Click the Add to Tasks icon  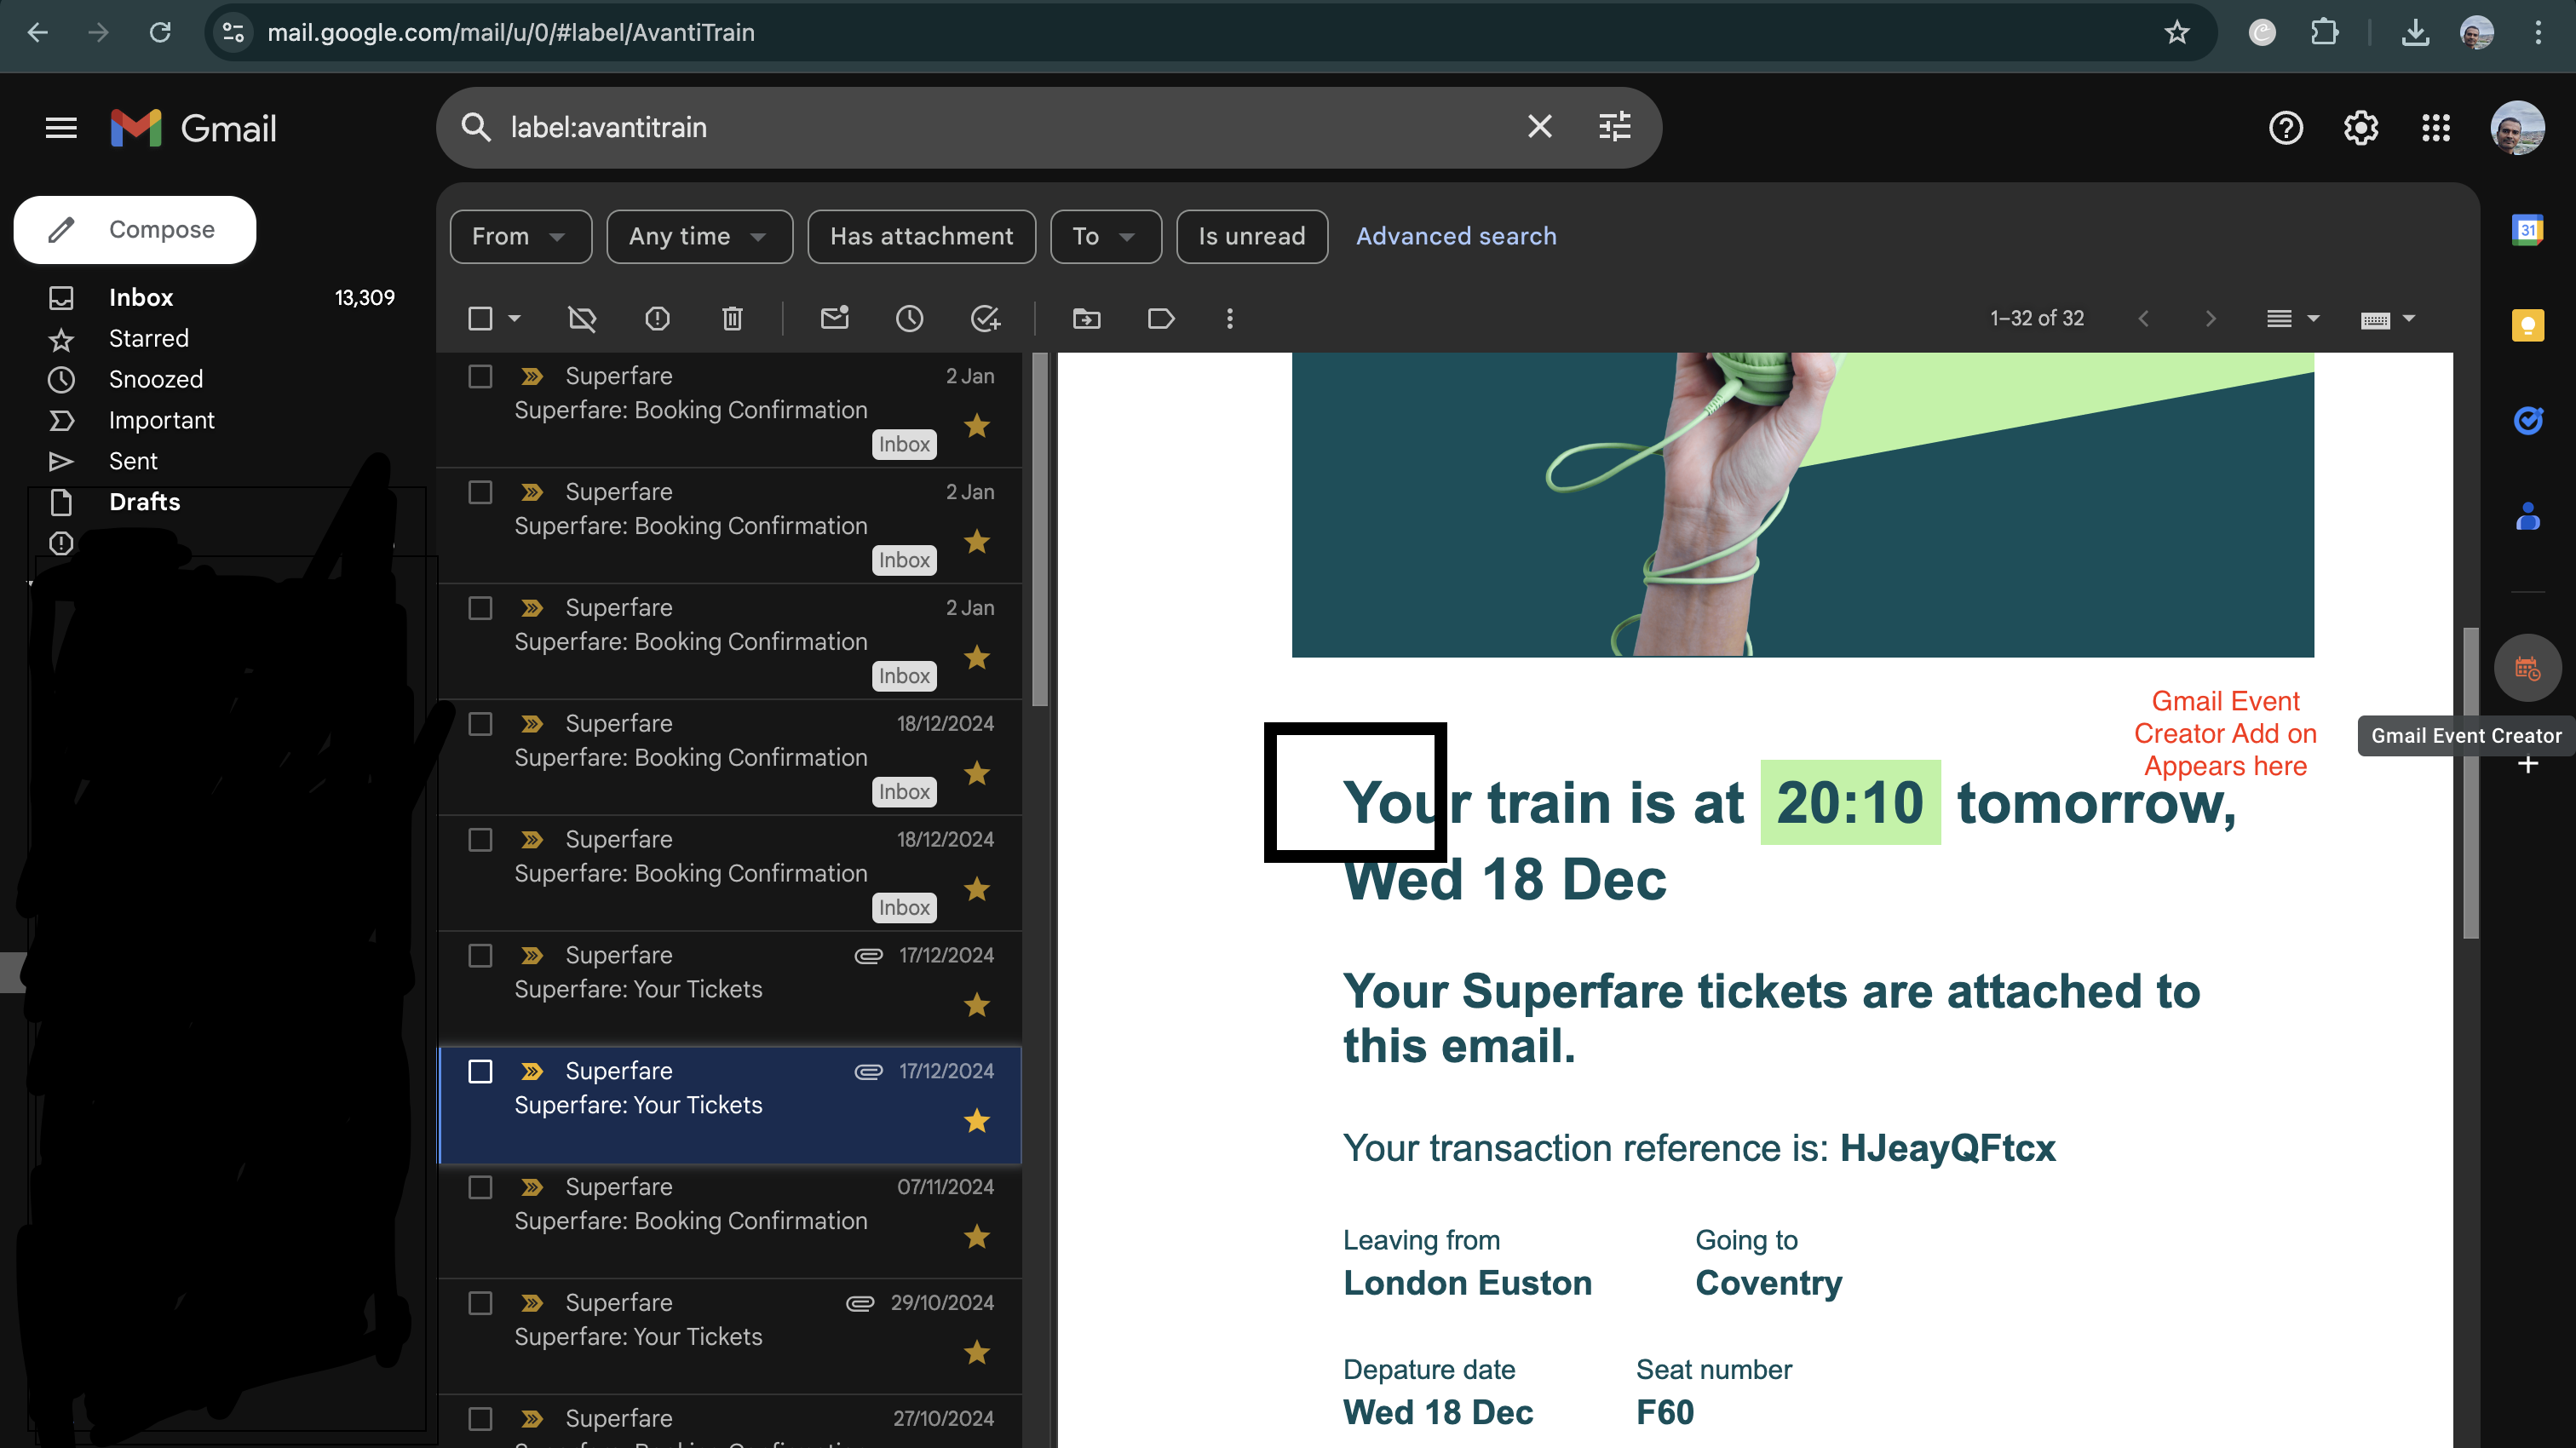pos(985,318)
